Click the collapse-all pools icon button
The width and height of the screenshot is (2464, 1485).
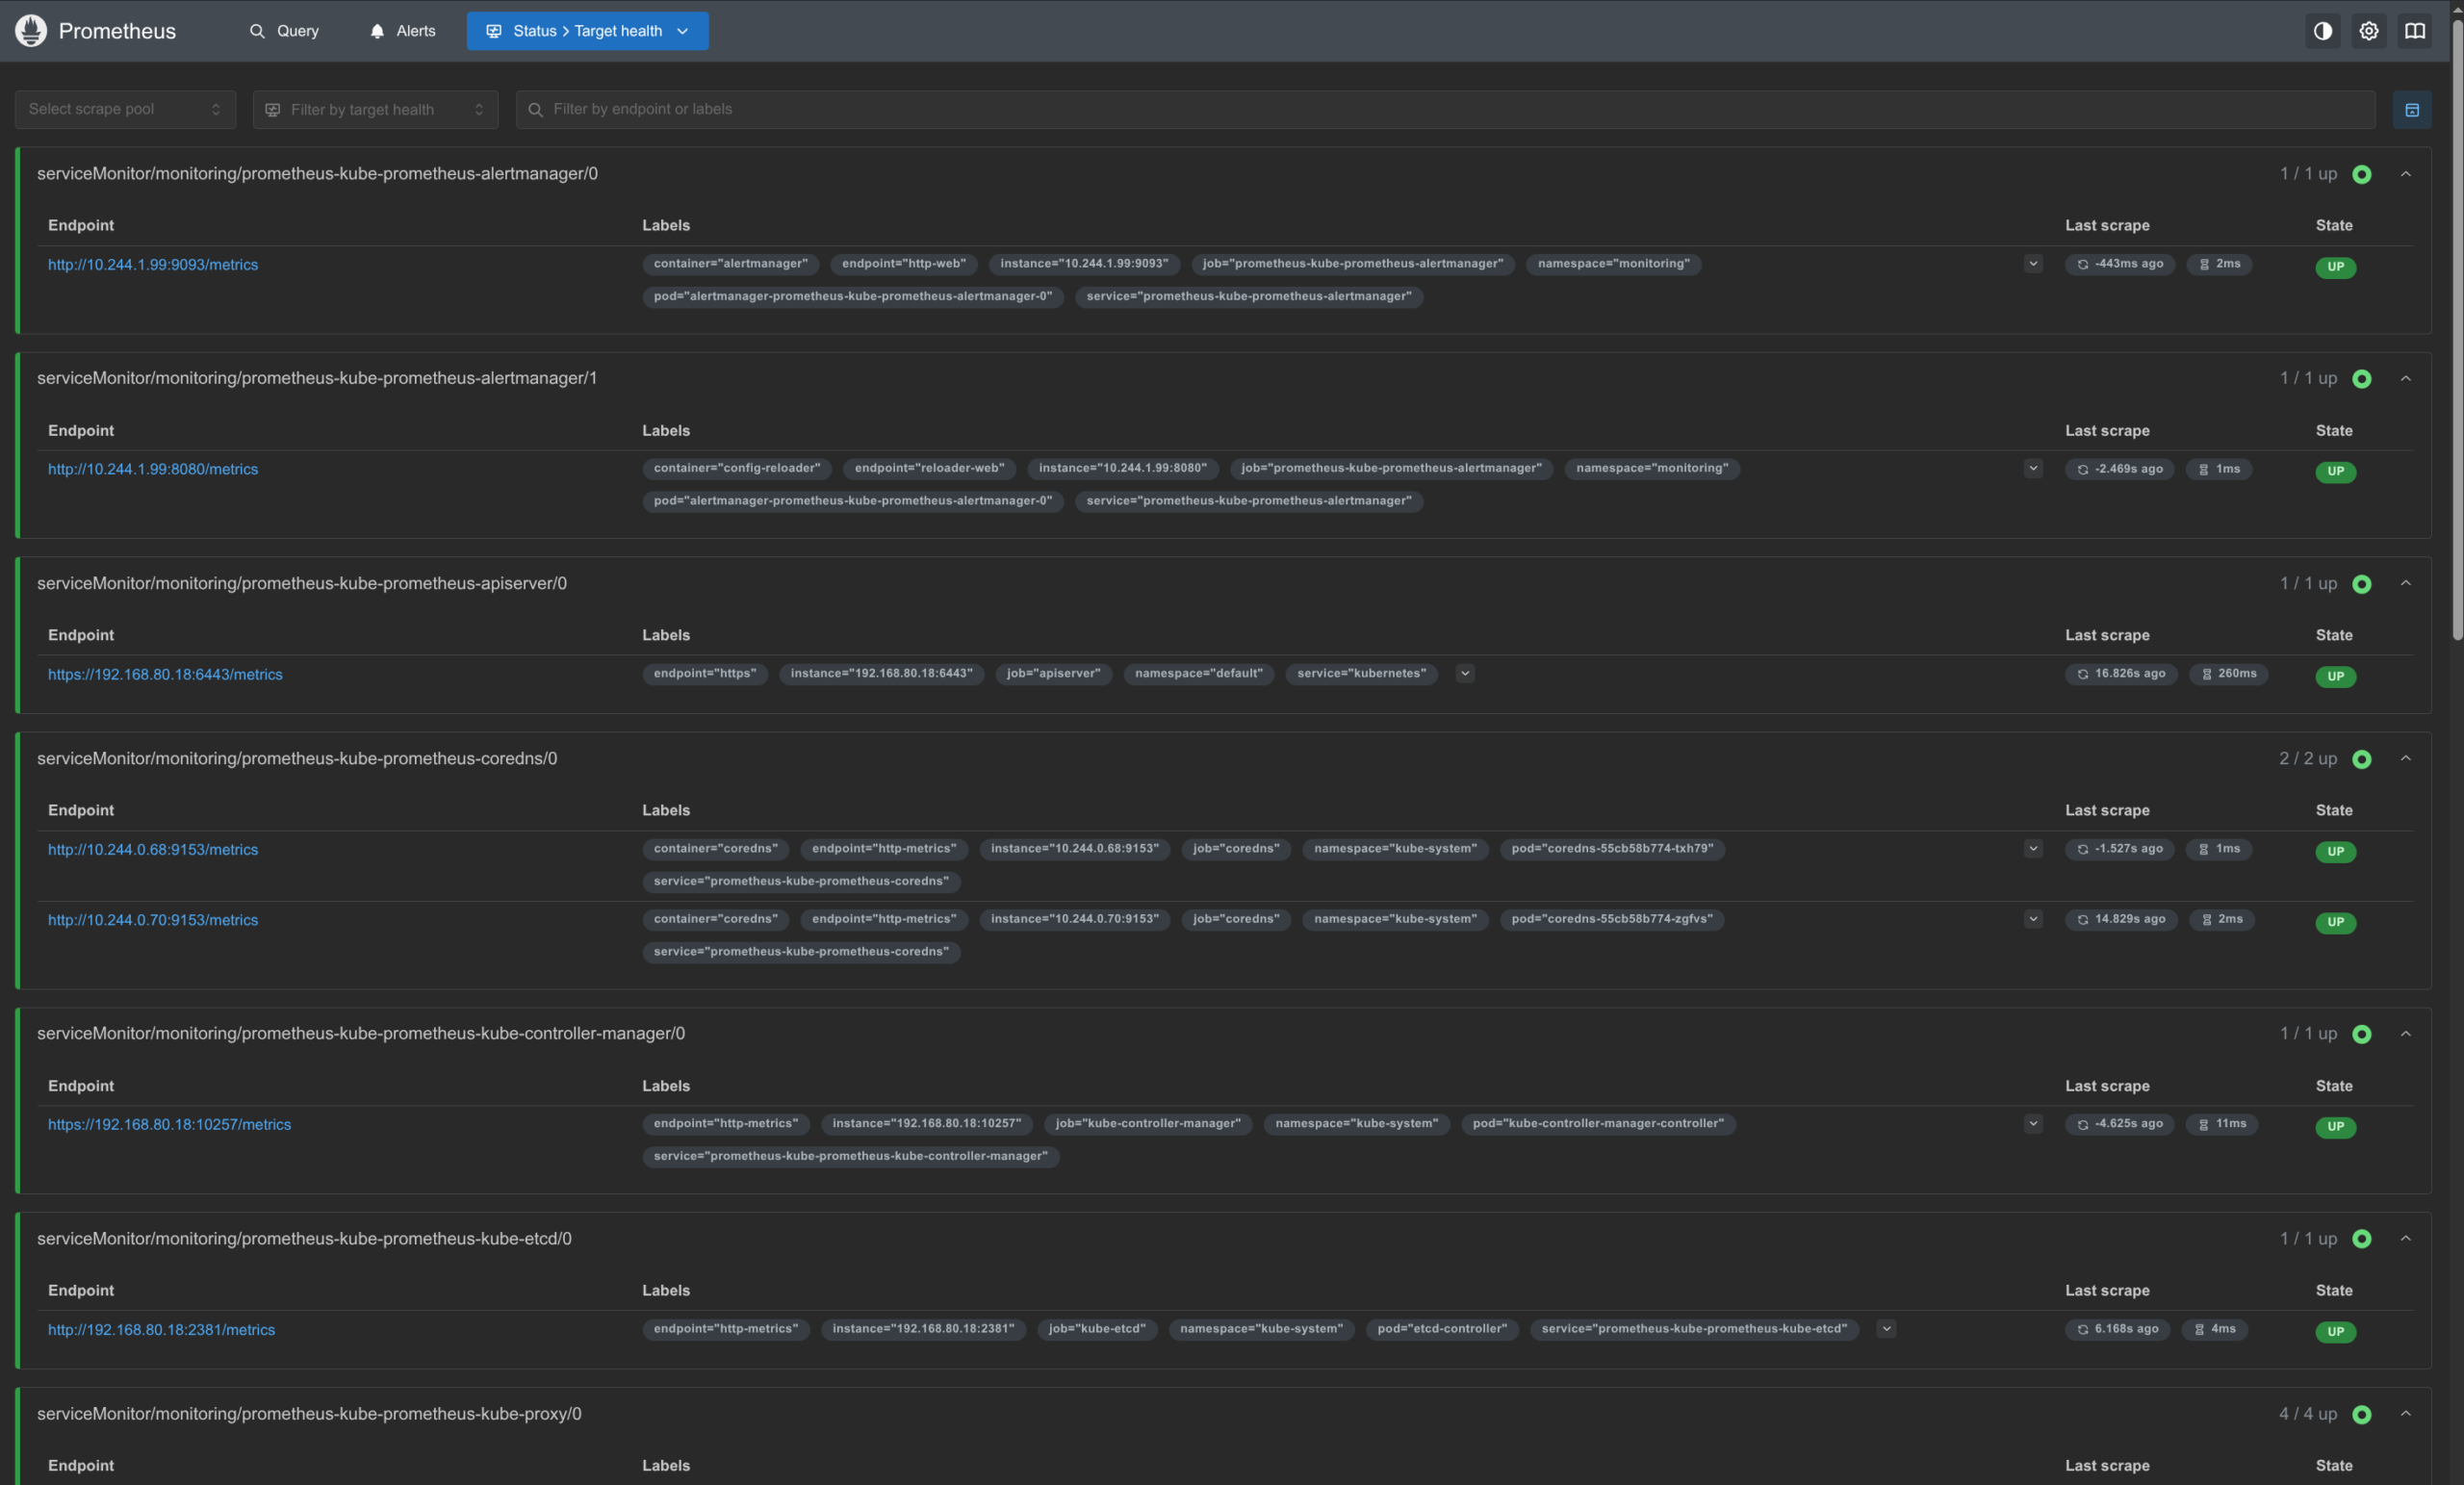click(2412, 110)
